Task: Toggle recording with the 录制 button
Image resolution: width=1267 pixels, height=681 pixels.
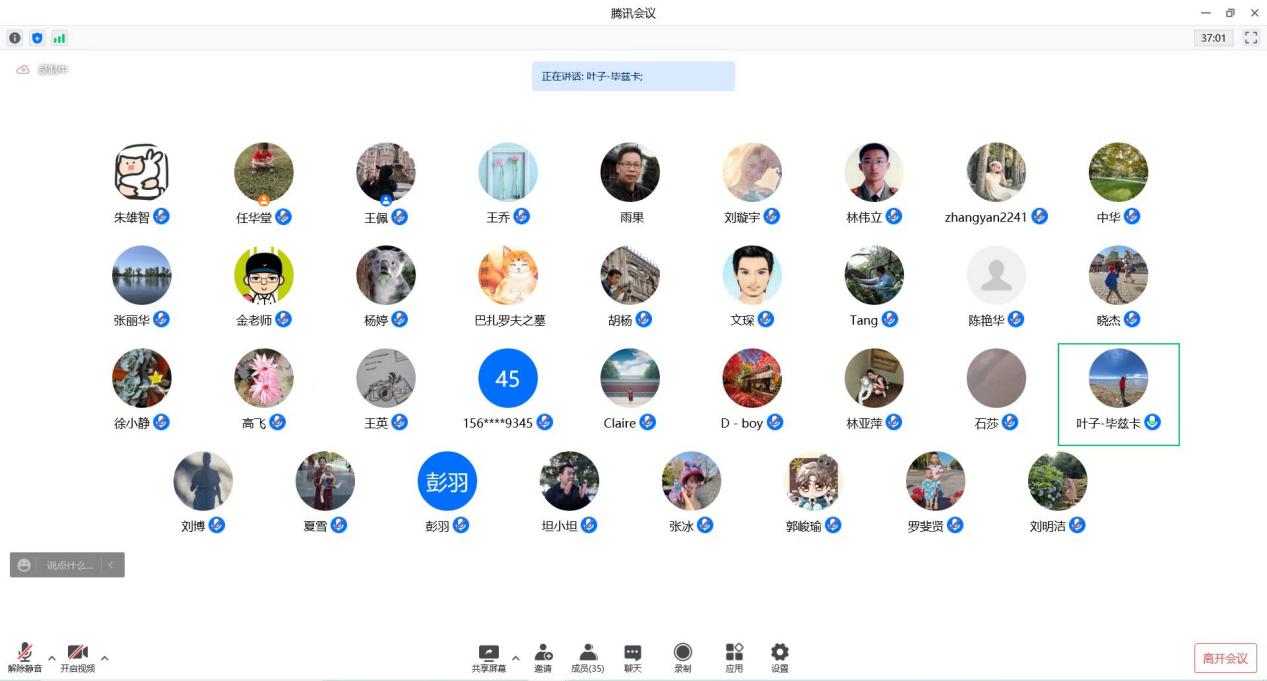Action: click(x=683, y=653)
